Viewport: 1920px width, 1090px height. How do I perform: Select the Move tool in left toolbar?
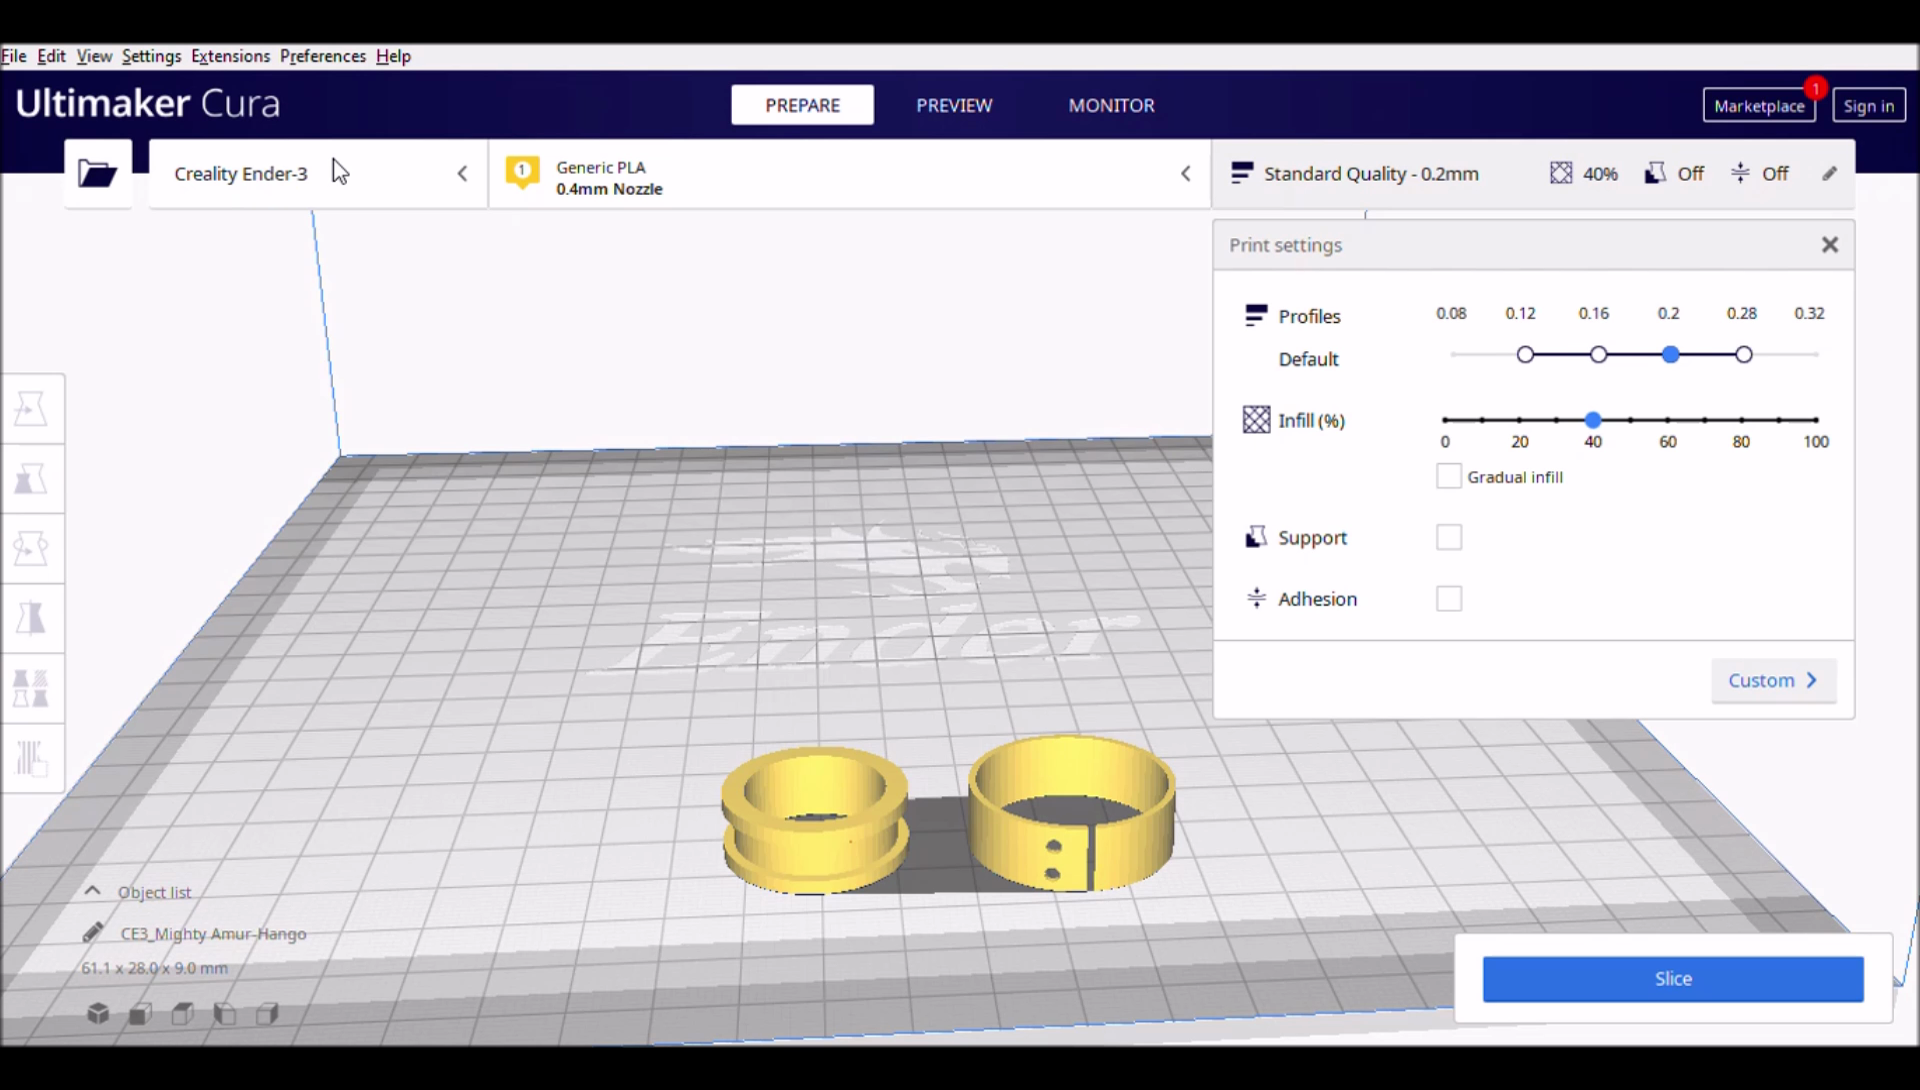32,409
